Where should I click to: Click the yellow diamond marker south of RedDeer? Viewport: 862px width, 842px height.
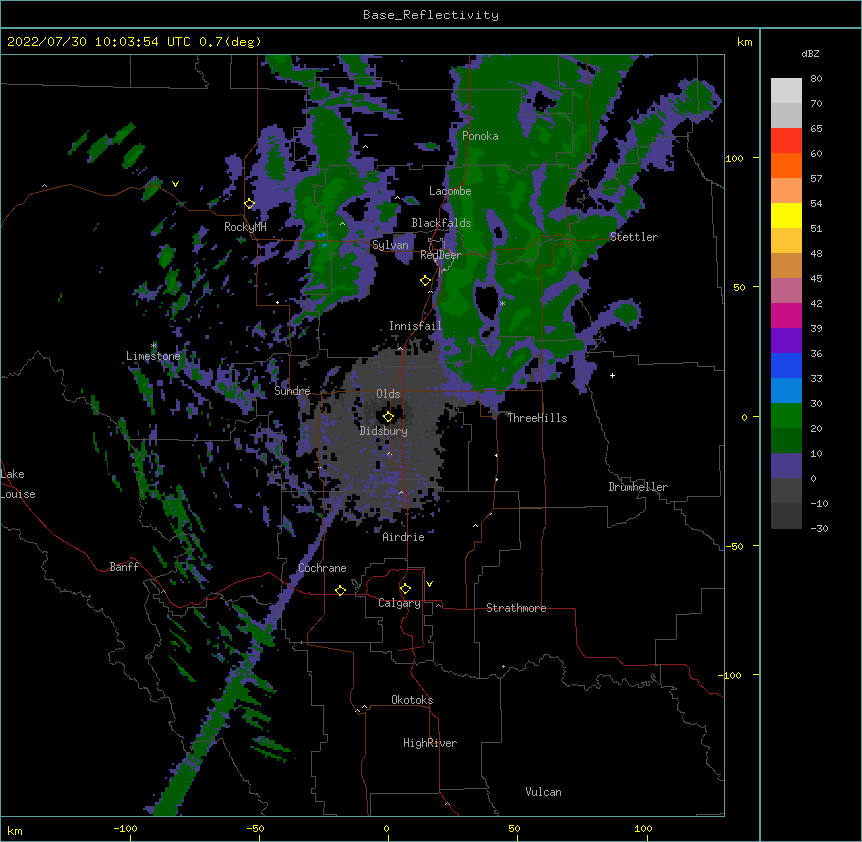425,281
